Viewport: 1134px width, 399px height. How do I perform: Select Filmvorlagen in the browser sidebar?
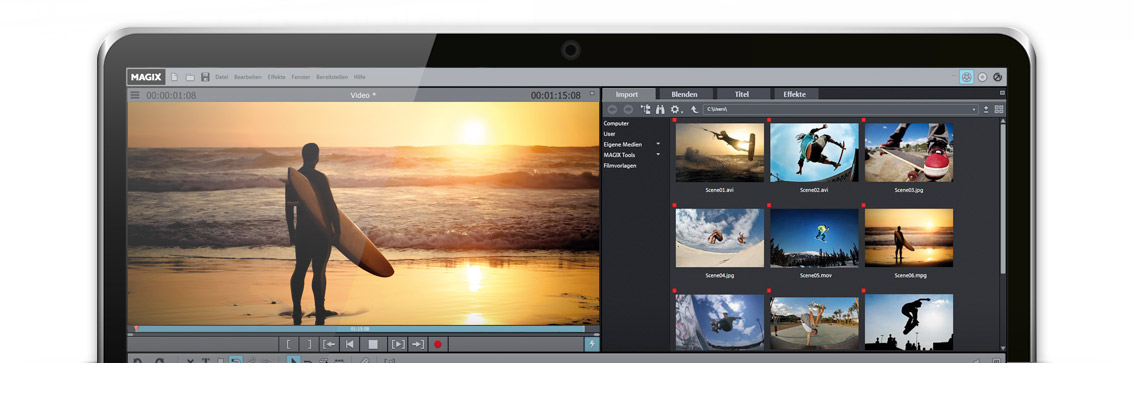pos(620,166)
